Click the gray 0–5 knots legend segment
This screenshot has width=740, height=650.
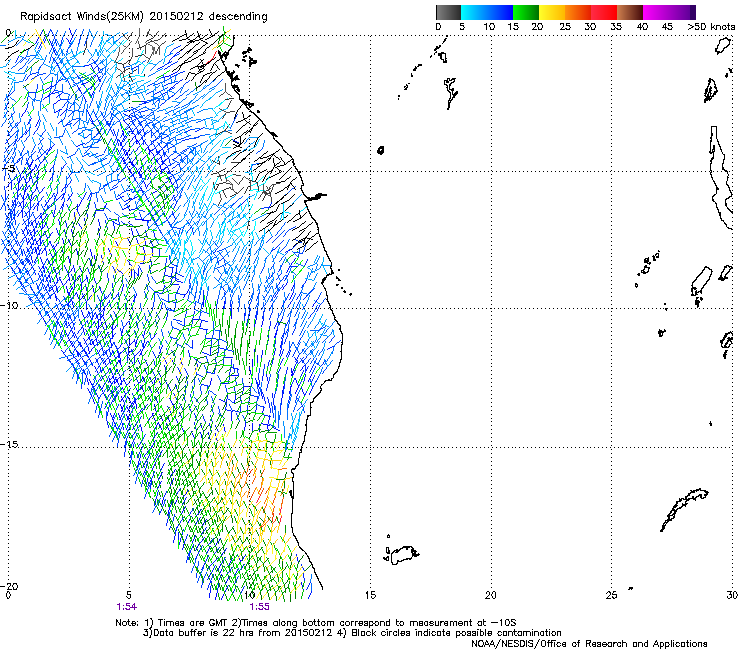(x=448, y=12)
